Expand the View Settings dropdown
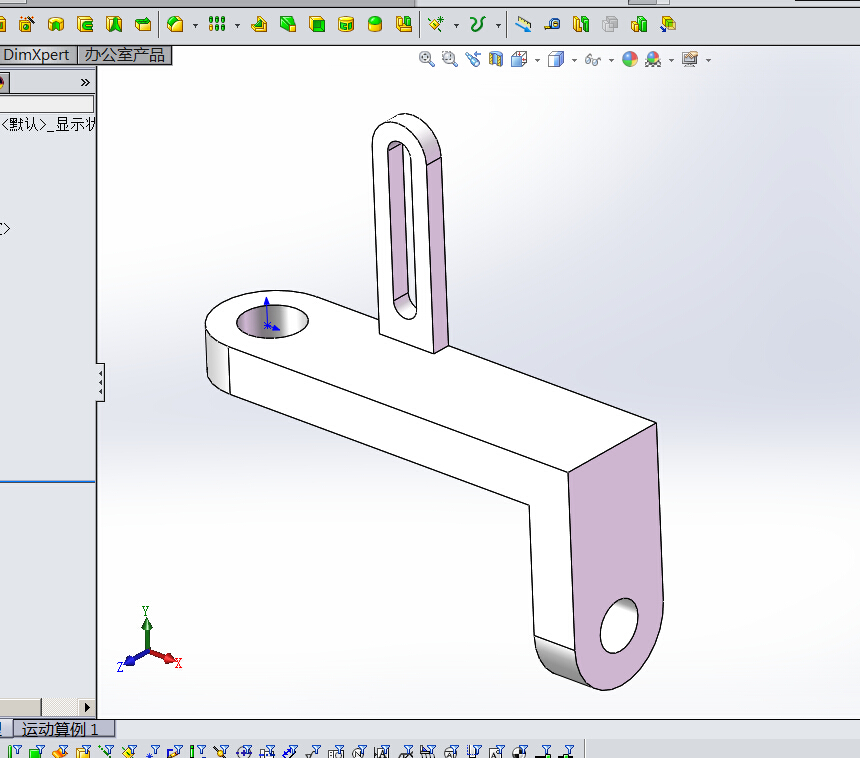 click(709, 60)
